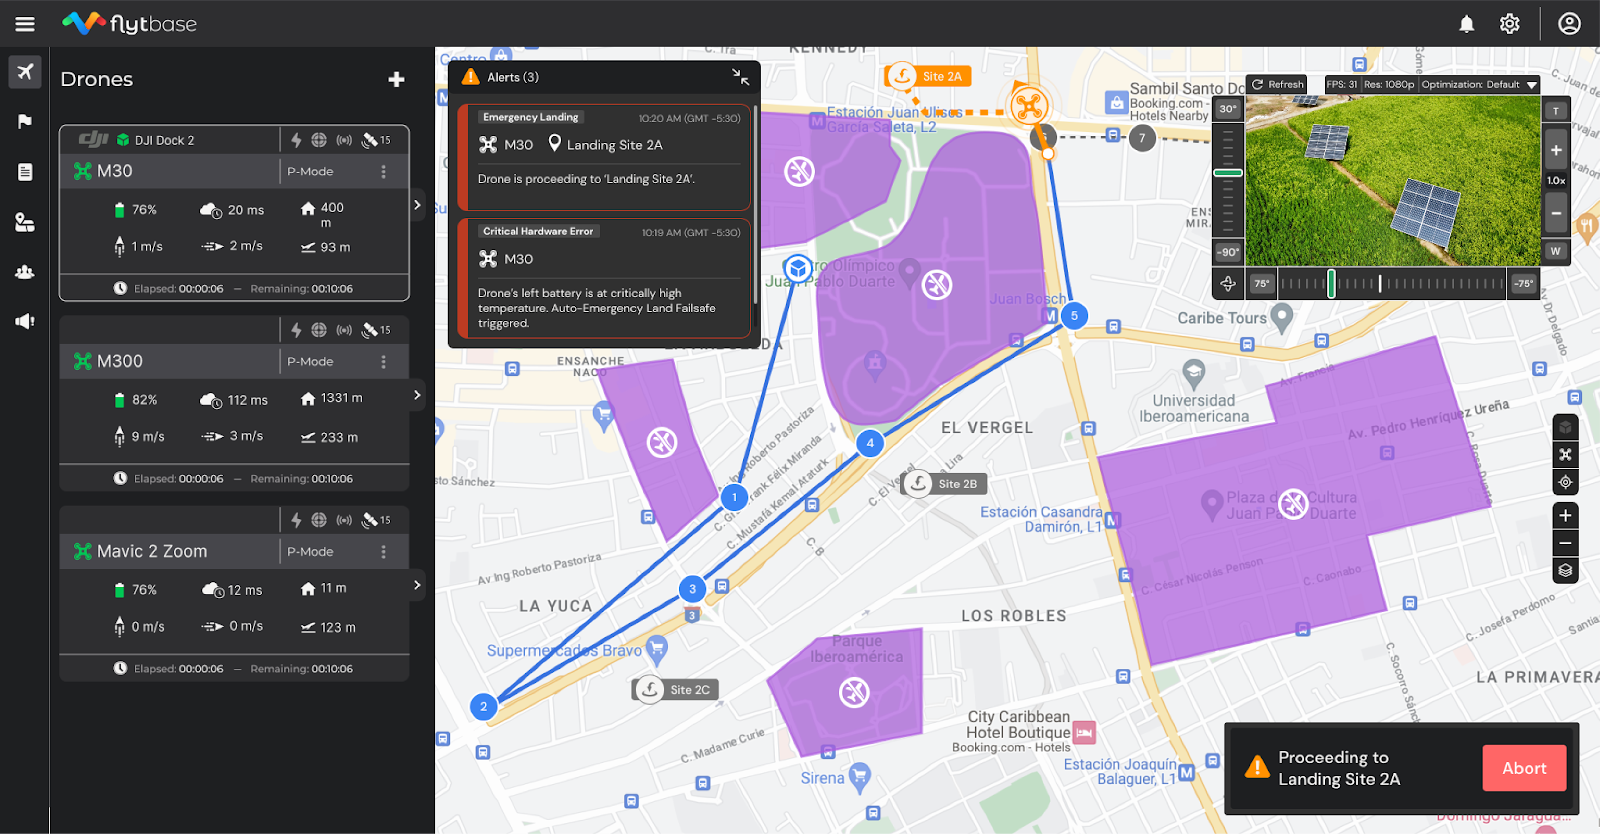1600x834 pixels.
Task: Refresh the camera video feed
Action: (1278, 85)
